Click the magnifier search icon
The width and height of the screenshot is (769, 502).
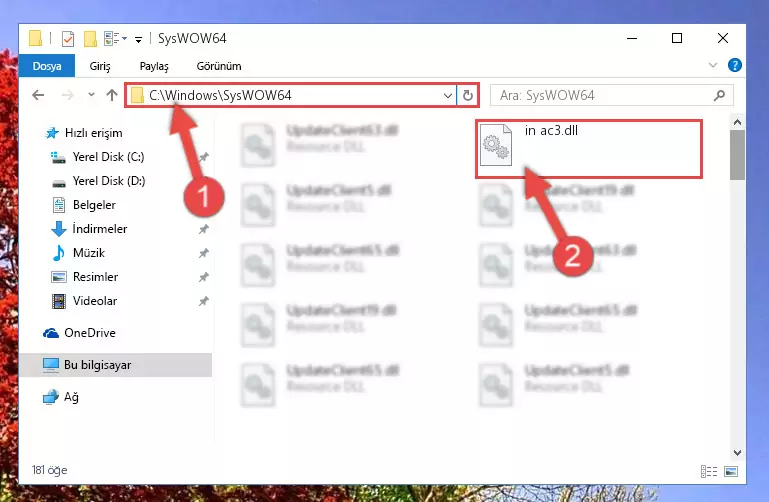point(719,95)
